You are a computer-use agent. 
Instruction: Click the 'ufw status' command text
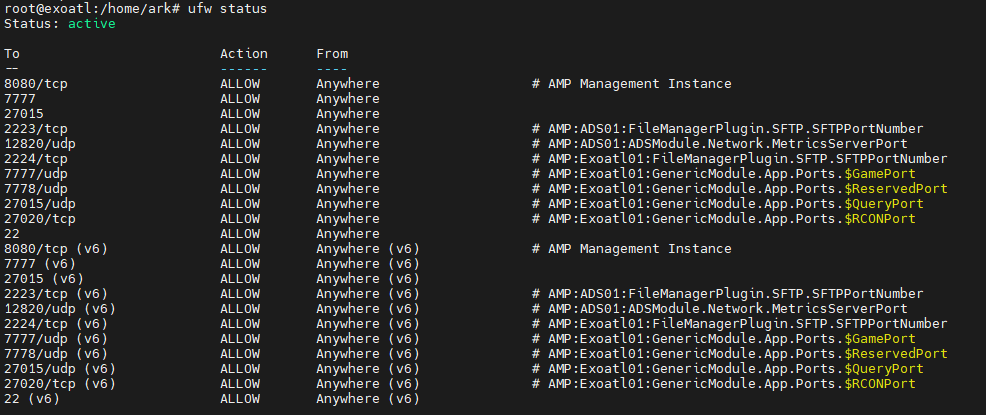click(227, 9)
